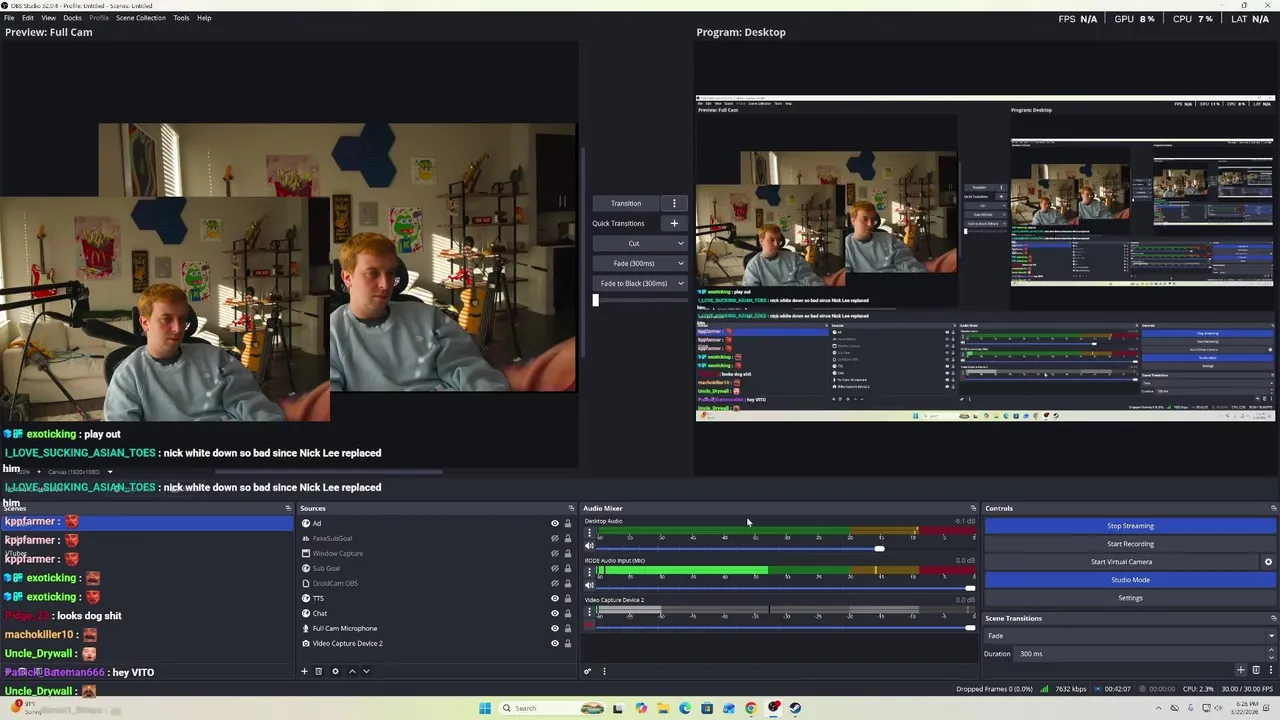Remove scene transition with trash icon
This screenshot has width=1280, height=720.
(1256, 670)
